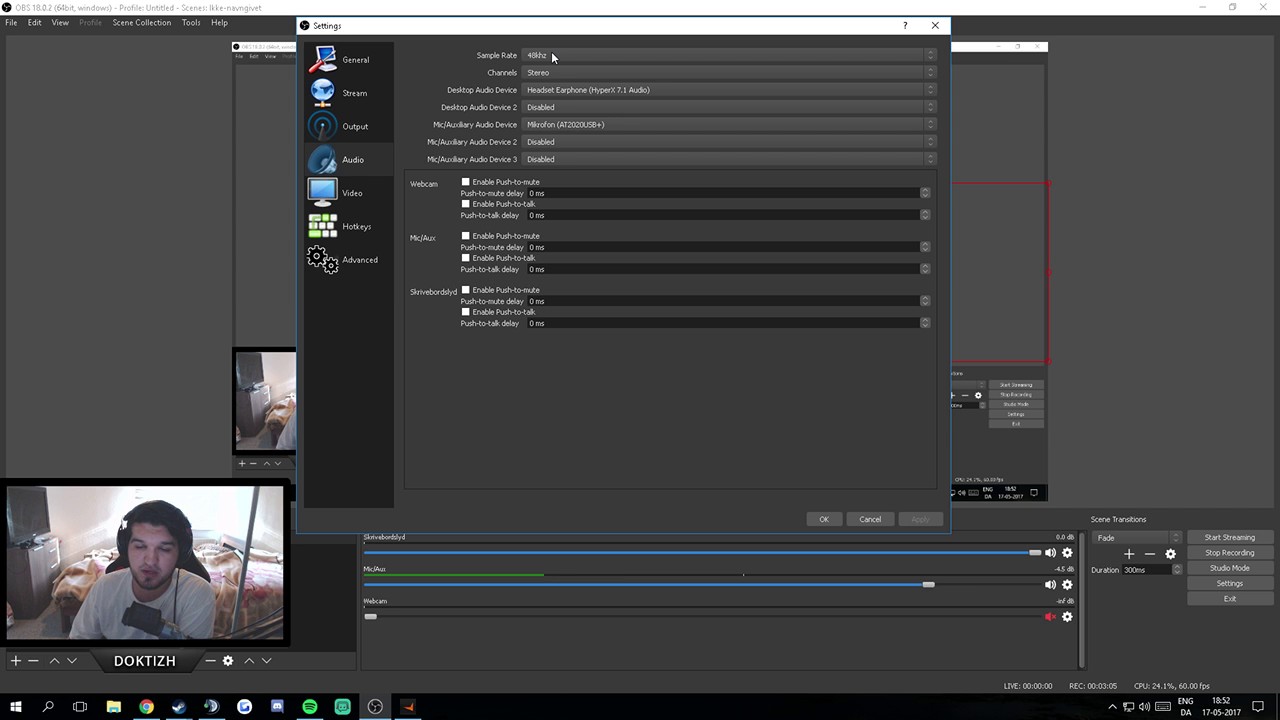Remove the selected scene with minus icon
The width and height of the screenshot is (1280, 720).
(x=33, y=661)
